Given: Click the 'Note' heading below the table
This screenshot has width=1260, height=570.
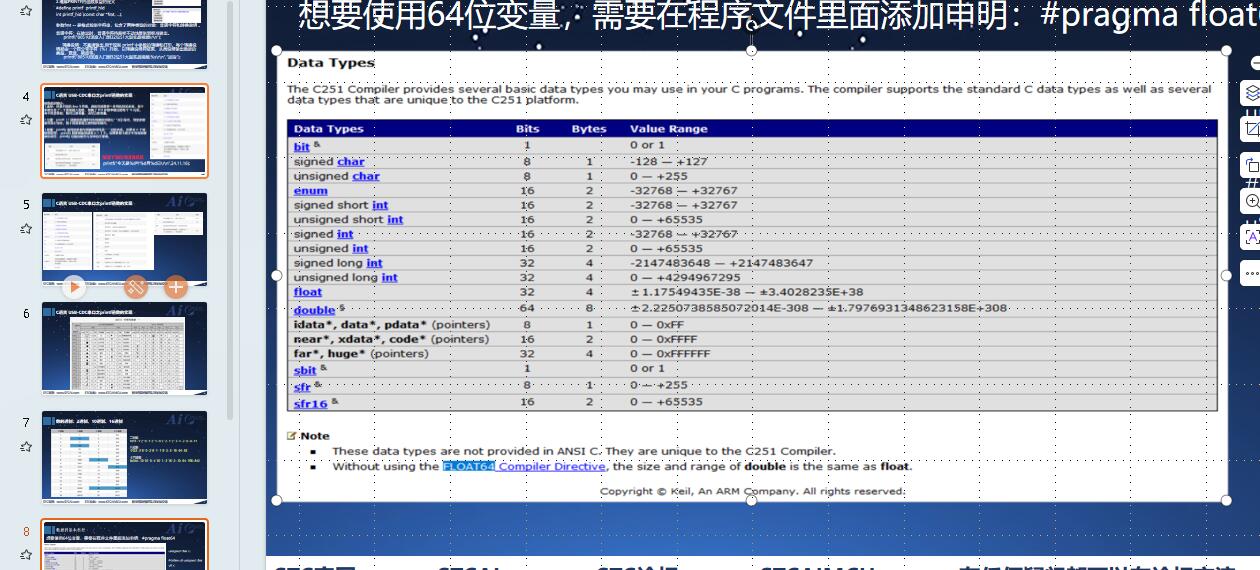Looking at the screenshot, I should (x=314, y=436).
